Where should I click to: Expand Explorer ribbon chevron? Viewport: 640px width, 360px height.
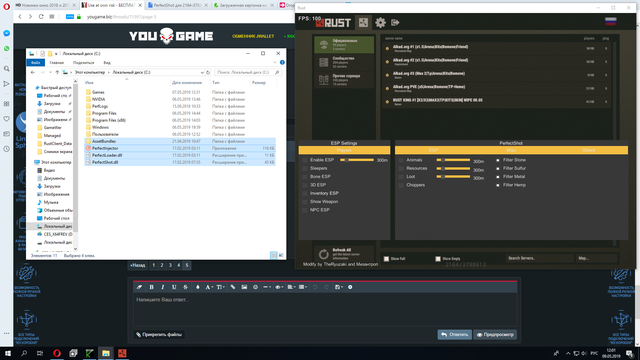coord(275,62)
